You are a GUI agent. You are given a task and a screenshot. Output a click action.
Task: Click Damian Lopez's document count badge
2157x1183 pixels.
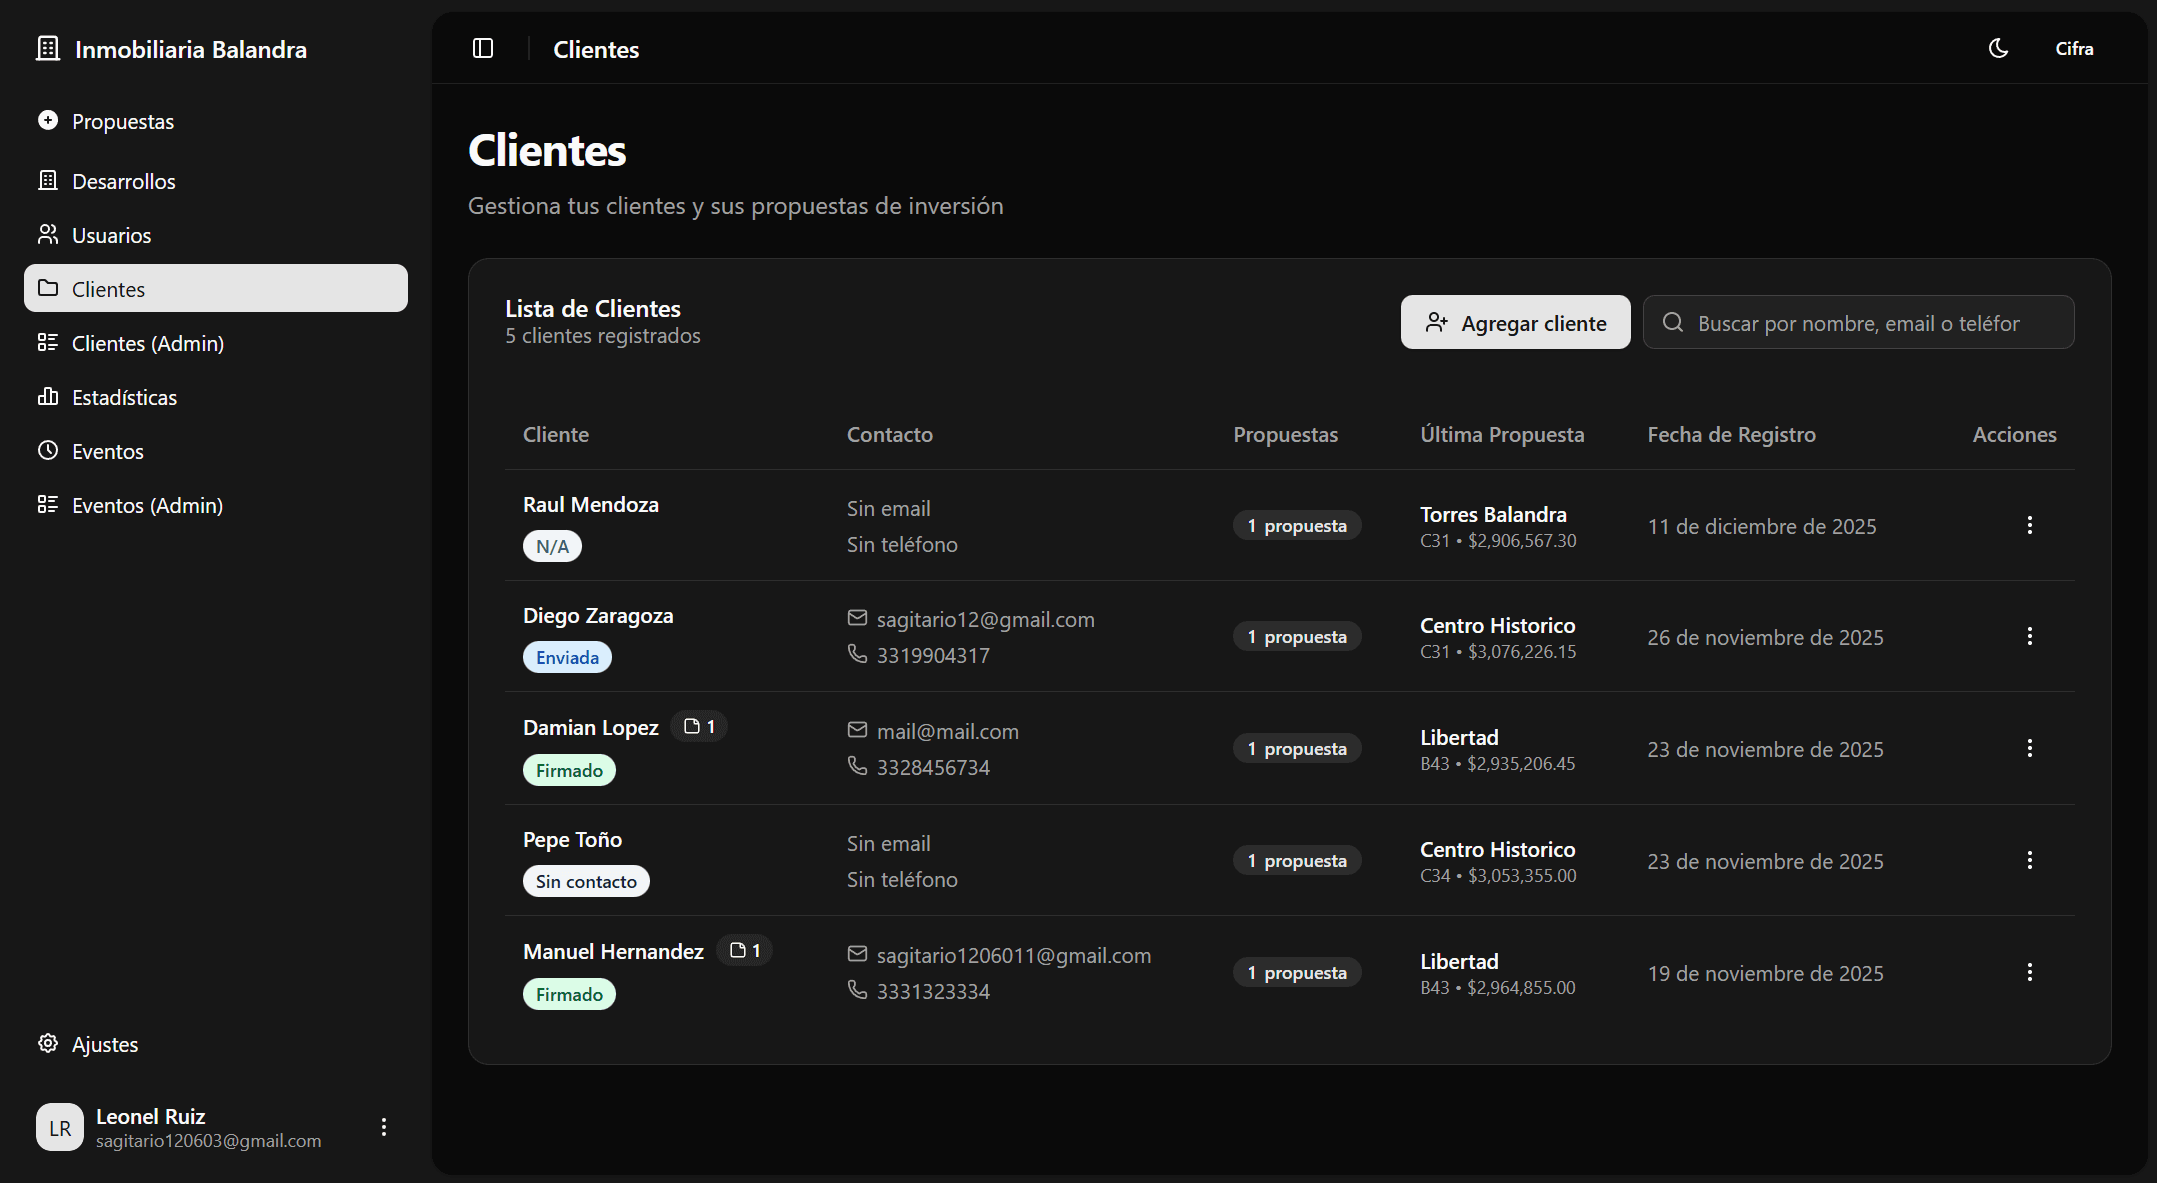click(x=699, y=727)
